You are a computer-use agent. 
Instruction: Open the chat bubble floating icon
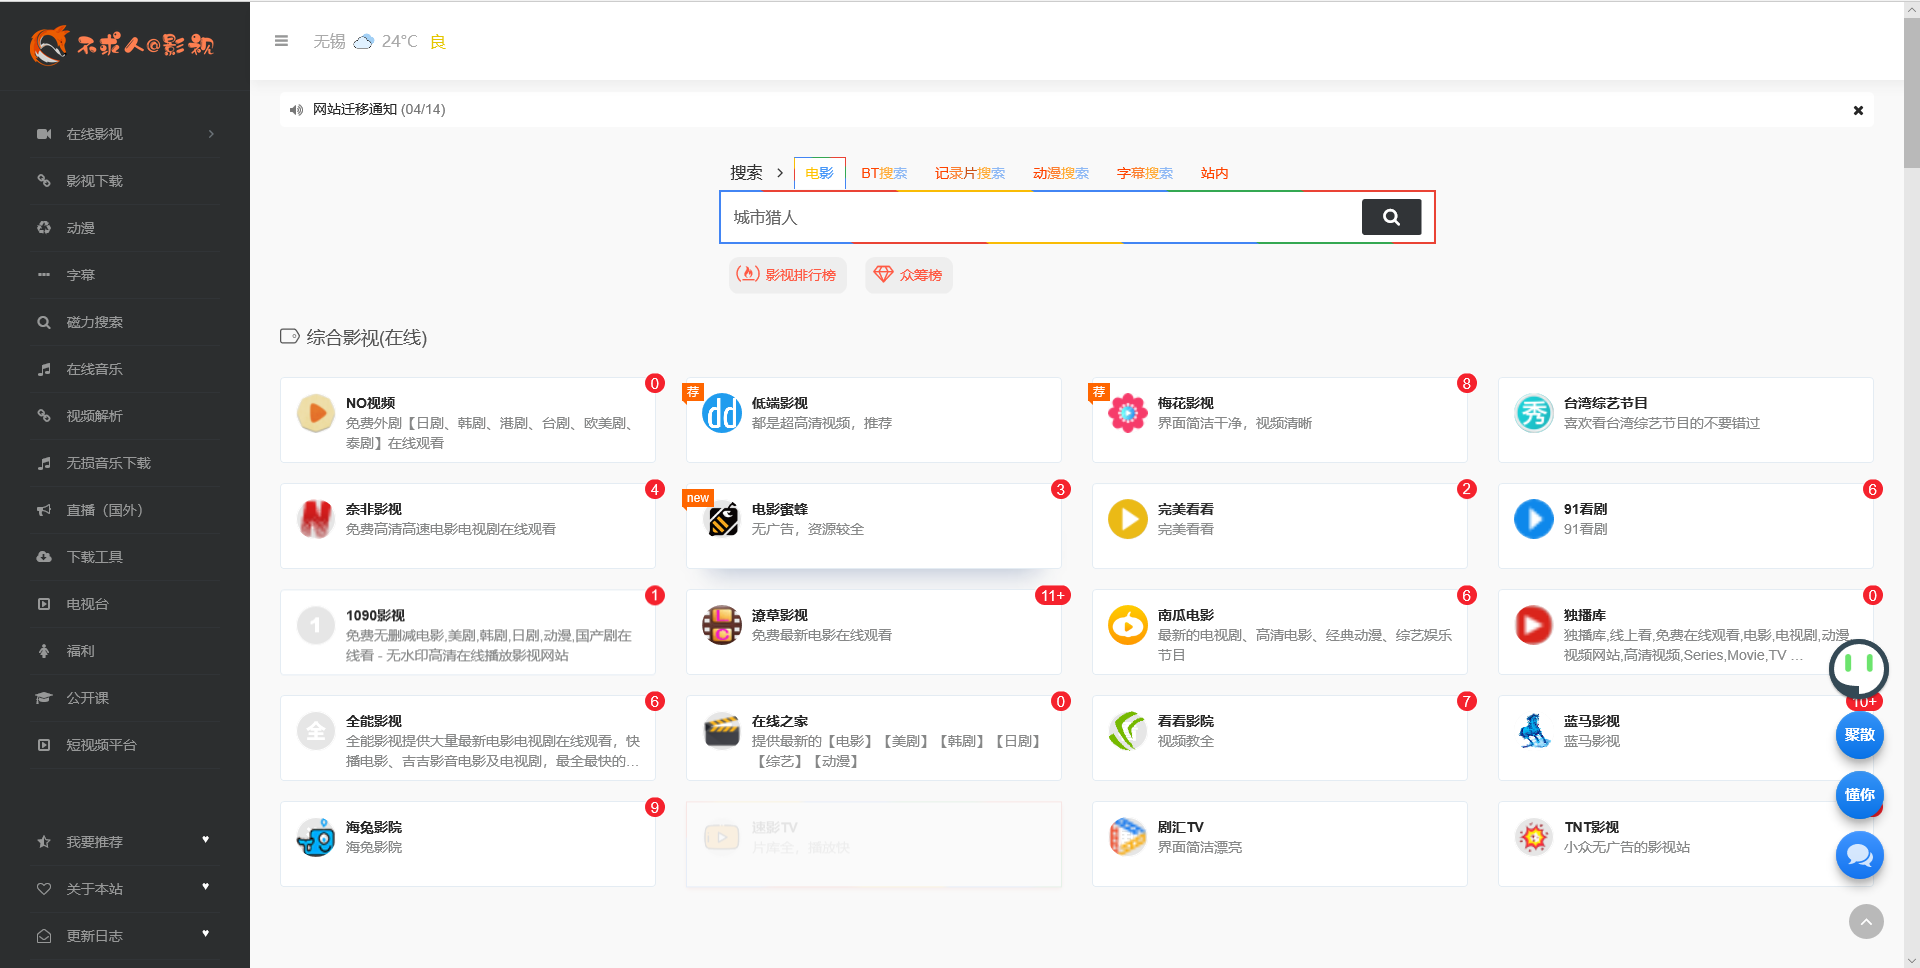pyautogui.click(x=1860, y=855)
